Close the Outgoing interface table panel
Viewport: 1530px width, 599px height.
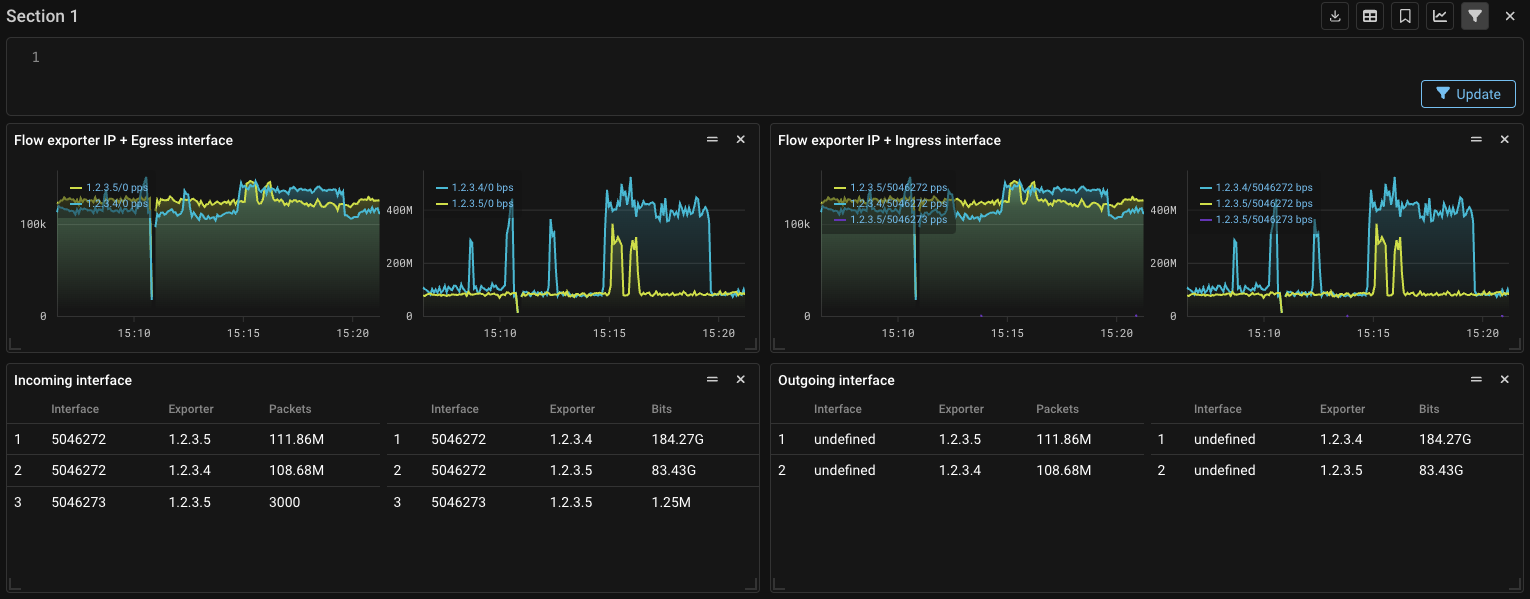pyautogui.click(x=1504, y=380)
